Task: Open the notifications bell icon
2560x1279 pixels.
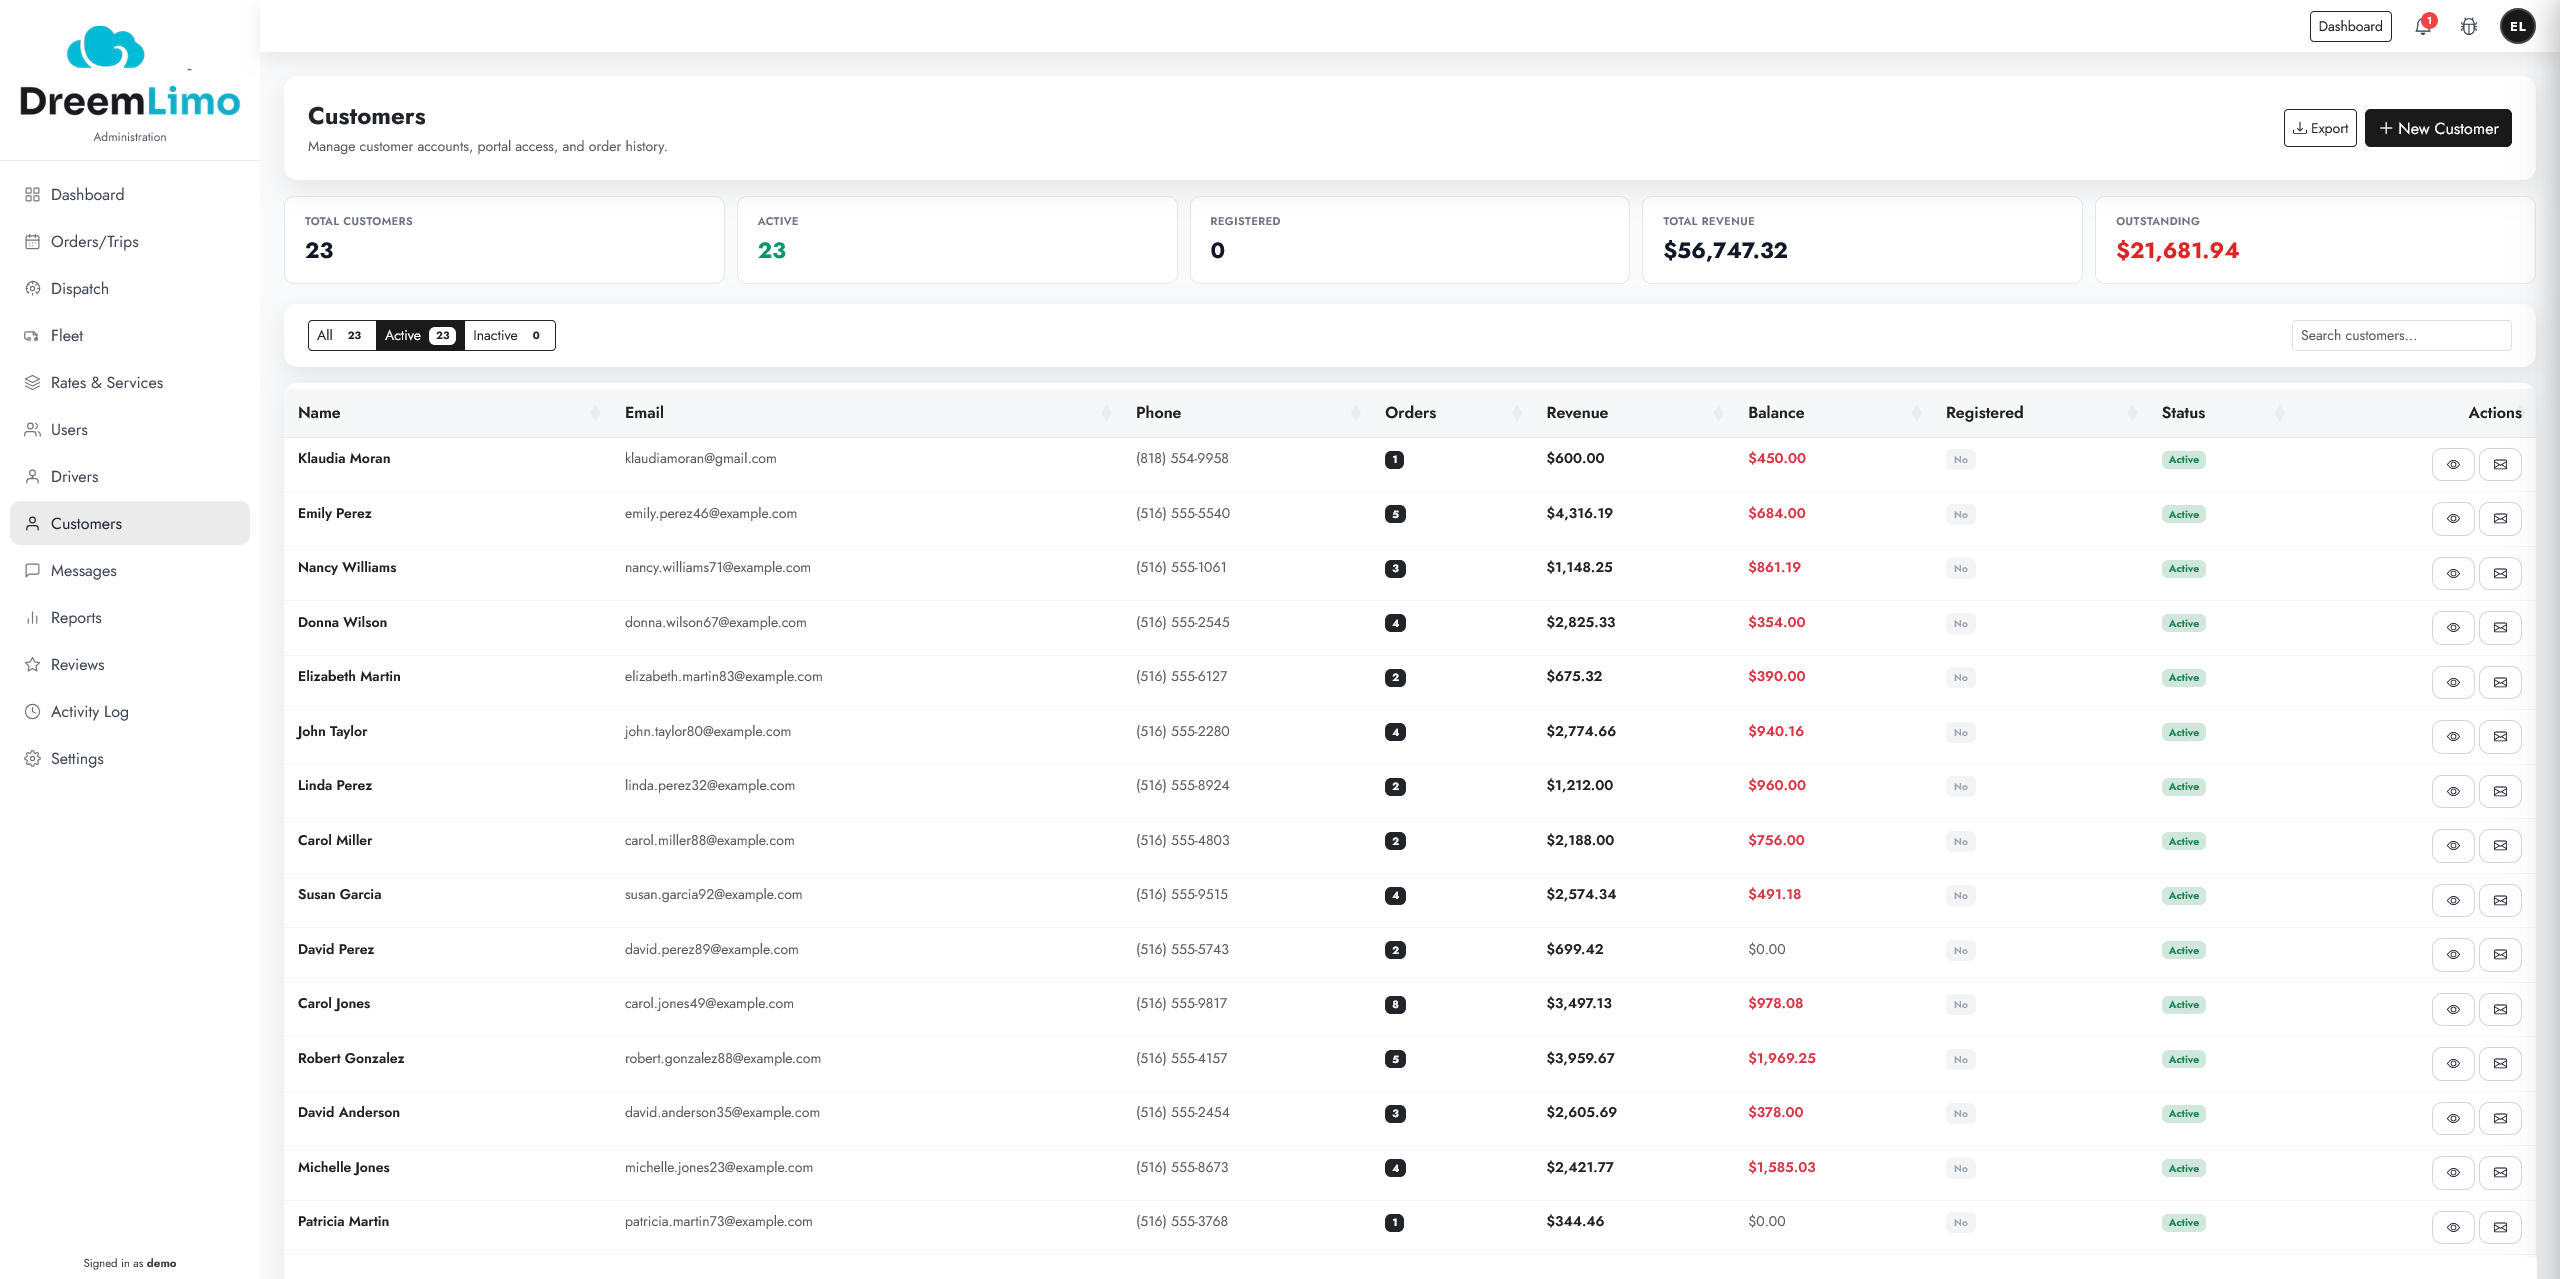Action: tap(2422, 26)
